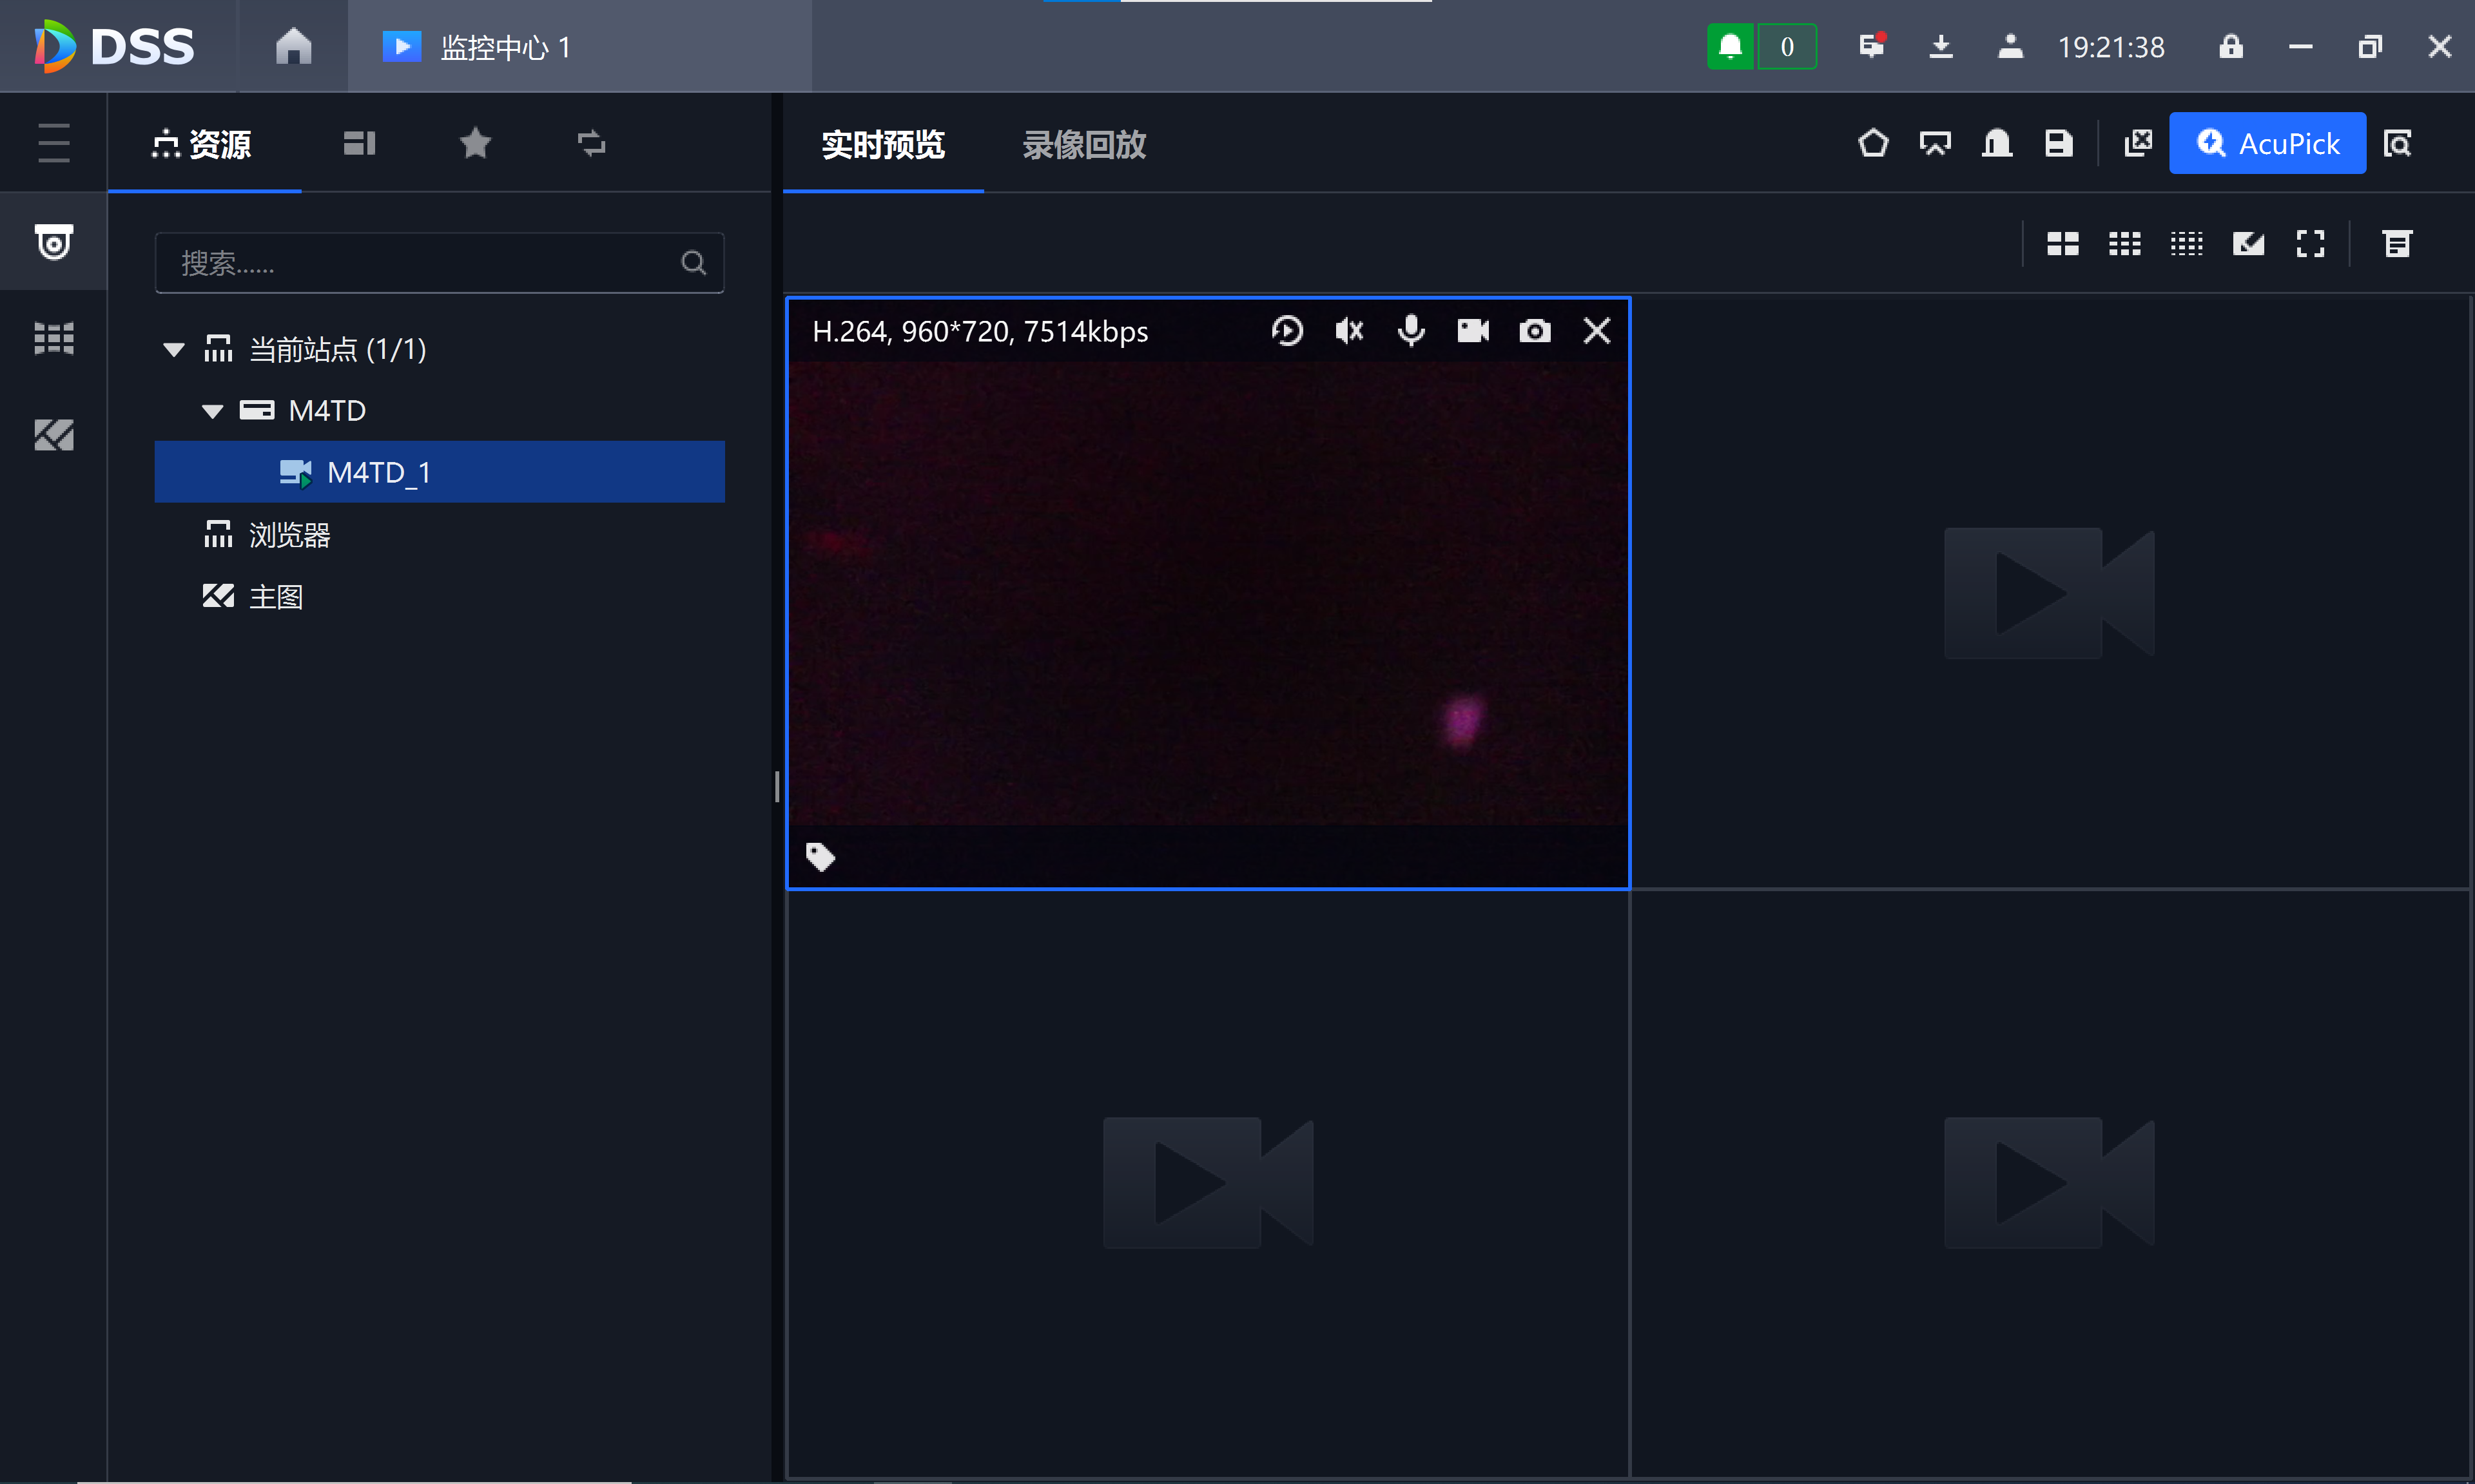Open the 资源 resources tab
This screenshot has height=1484, width=2475.
click(x=202, y=144)
